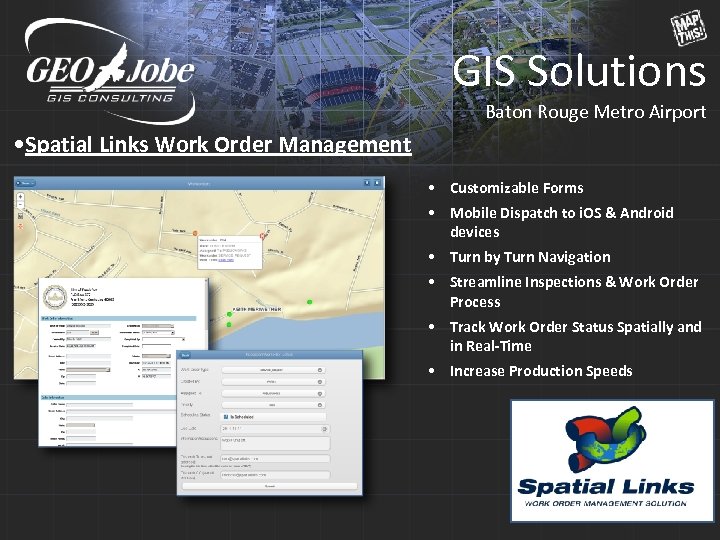Select the lowest green map marker

coord(229,325)
